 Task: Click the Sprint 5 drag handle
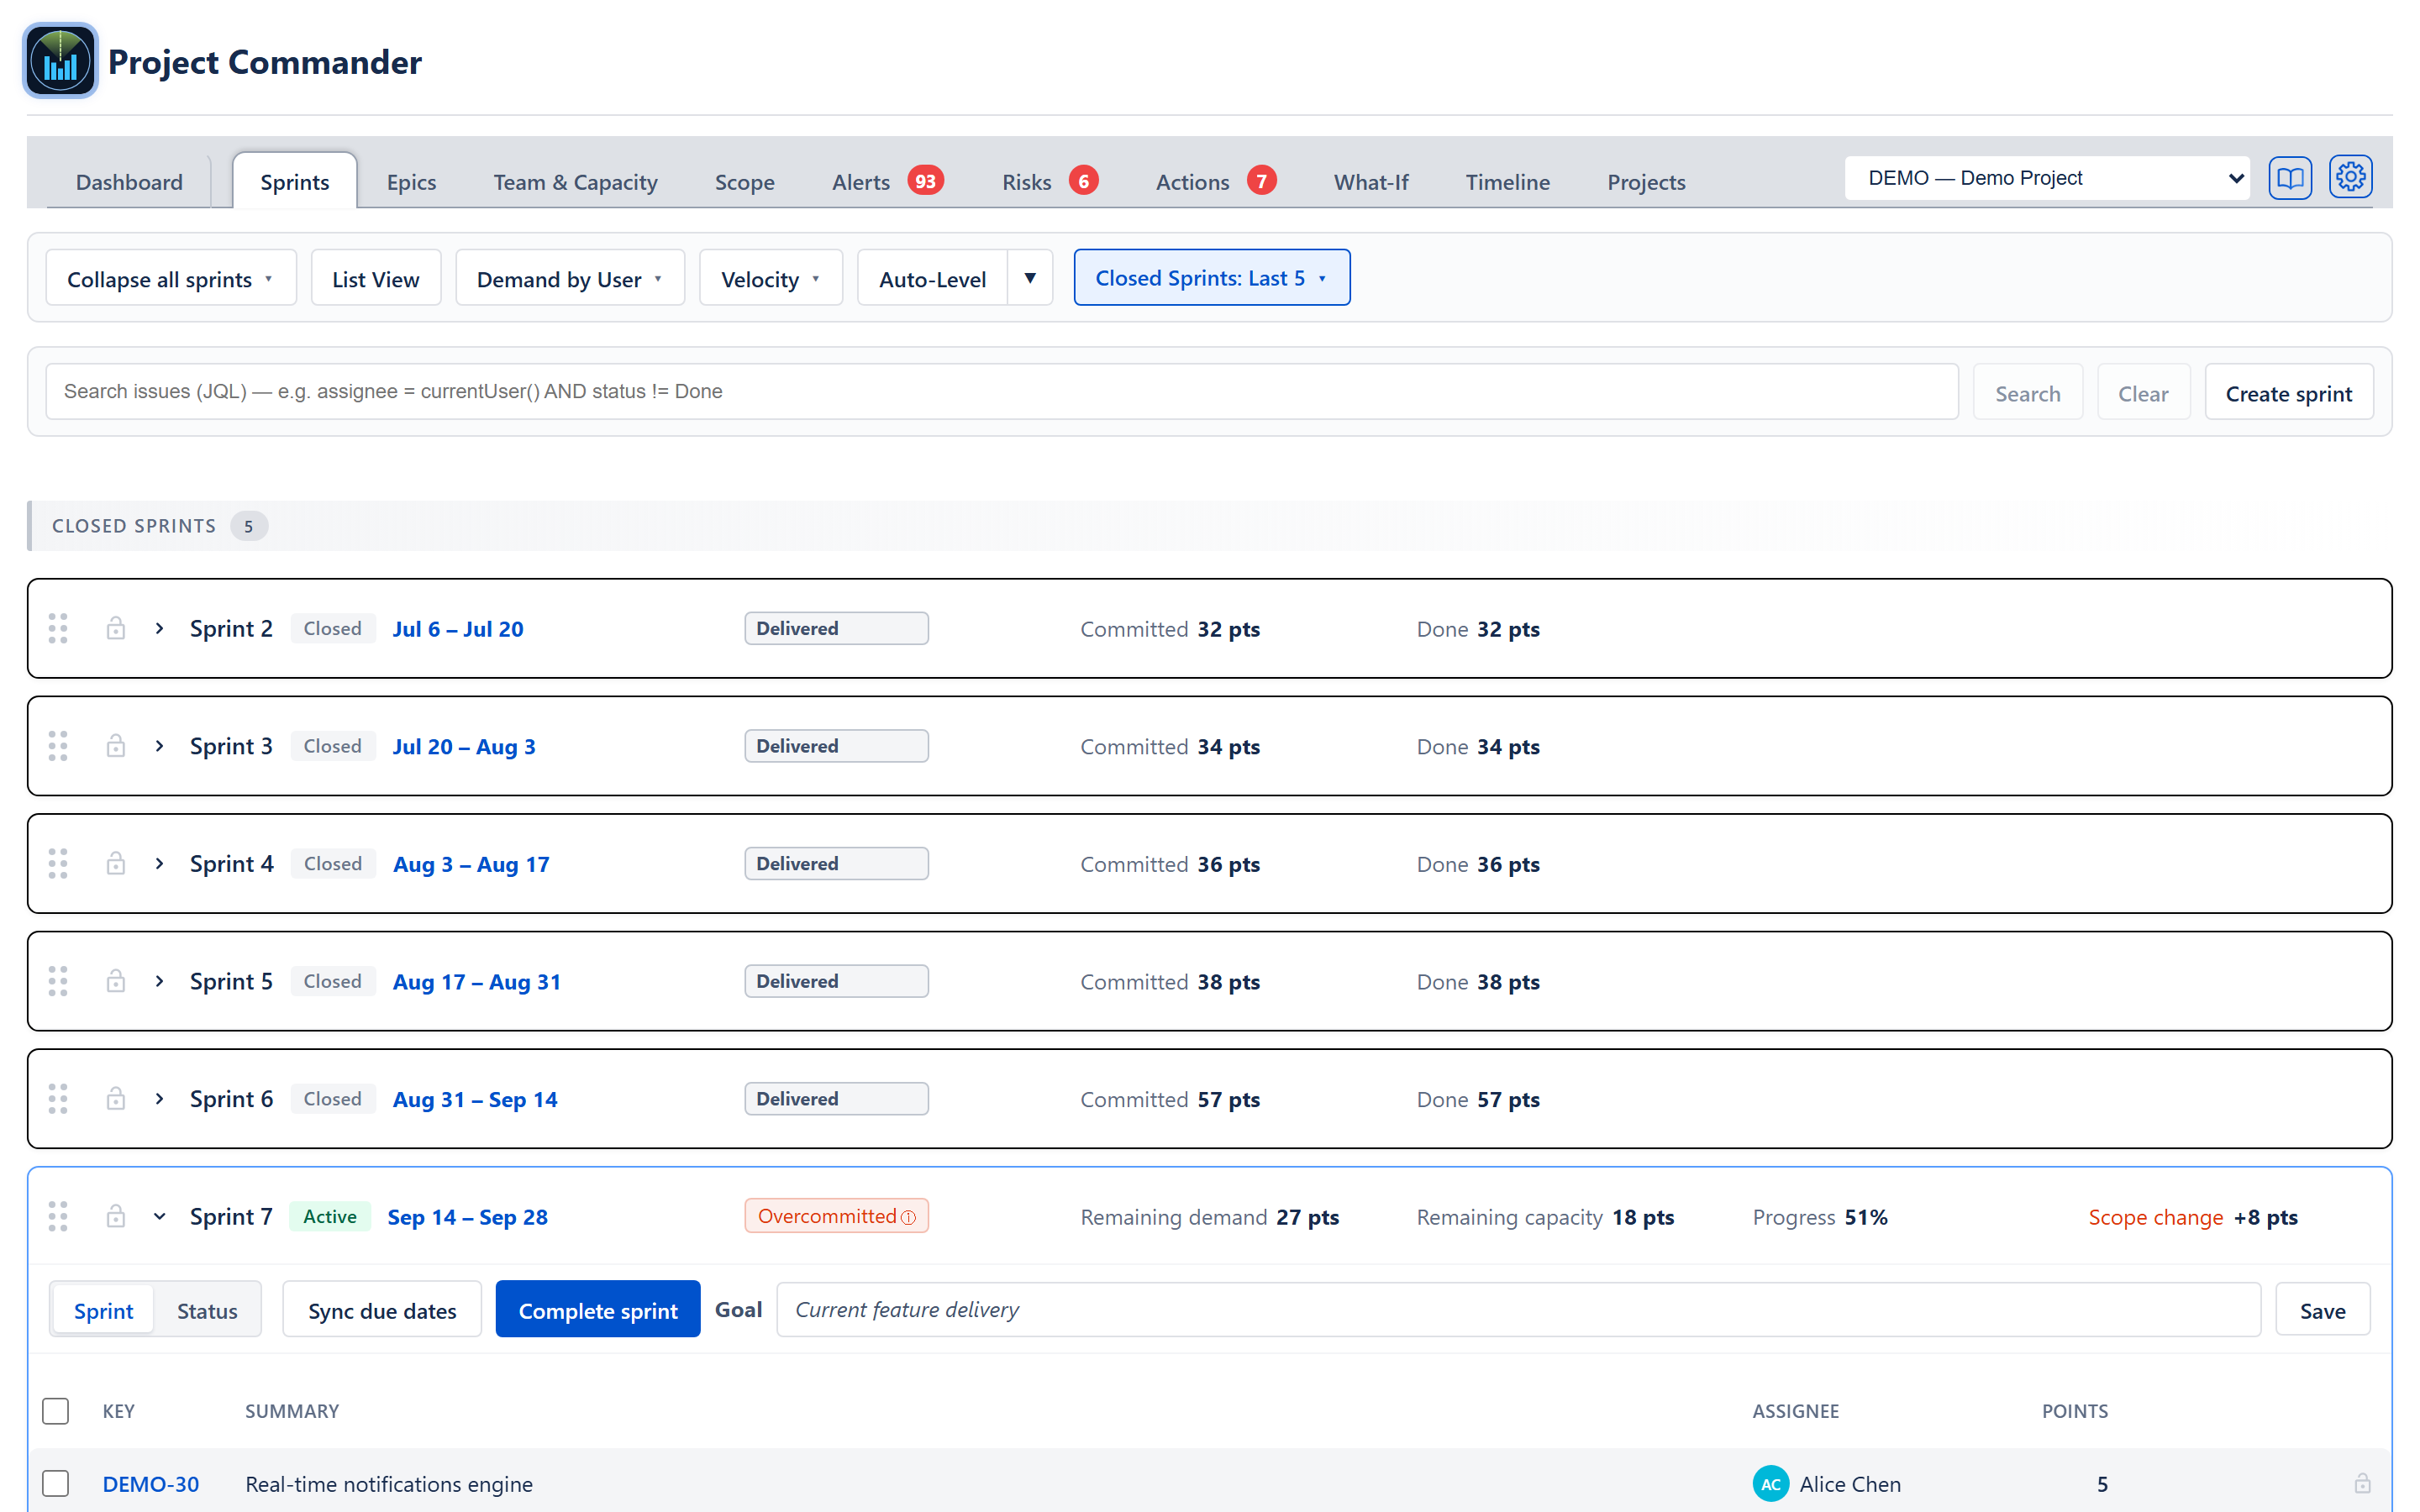click(58, 981)
